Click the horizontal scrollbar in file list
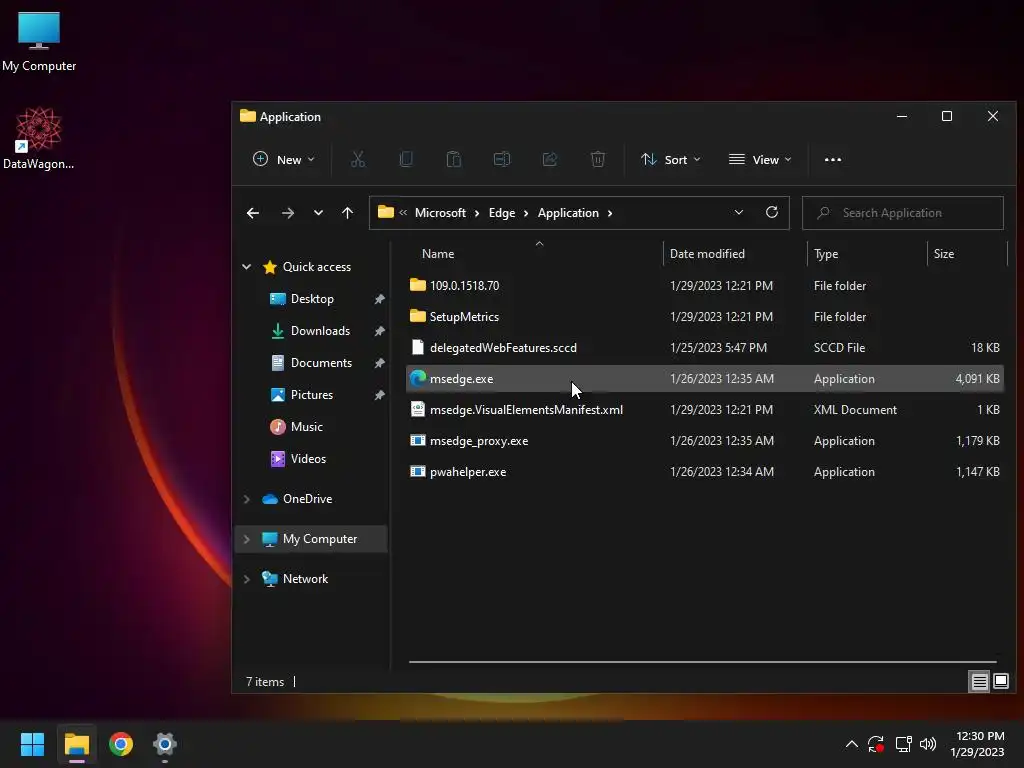1024x768 pixels. tap(702, 662)
